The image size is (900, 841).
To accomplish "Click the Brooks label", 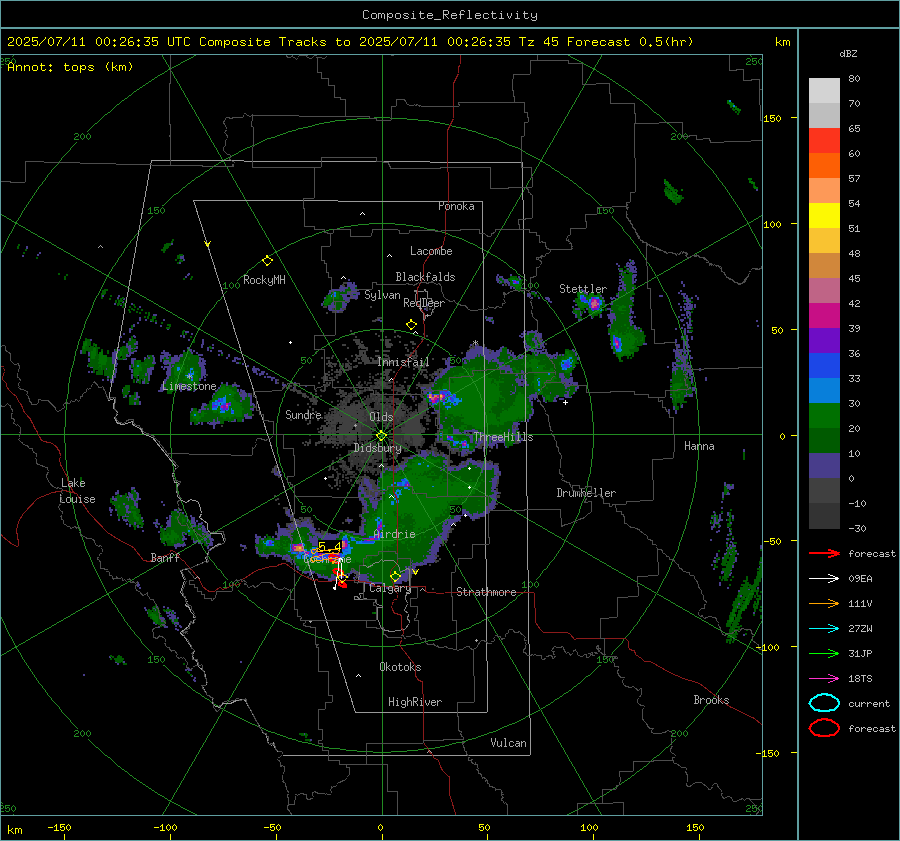I will coord(711,700).
